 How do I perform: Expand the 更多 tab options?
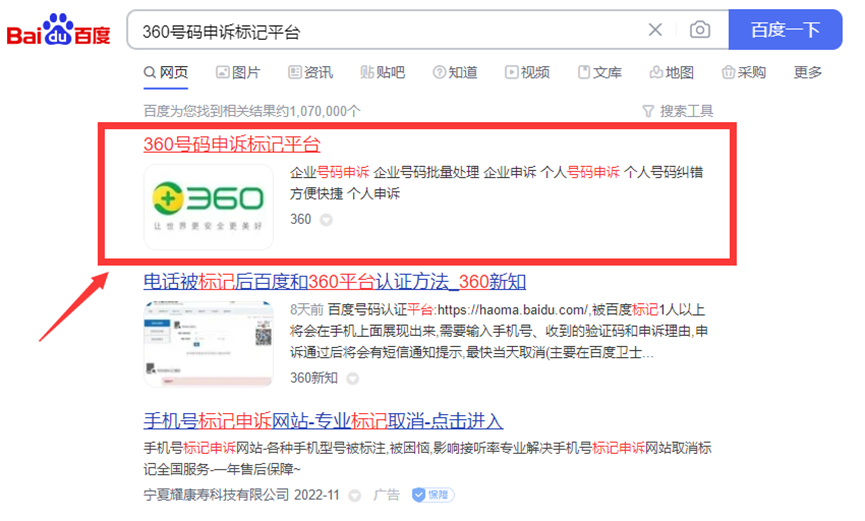pyautogui.click(x=808, y=72)
